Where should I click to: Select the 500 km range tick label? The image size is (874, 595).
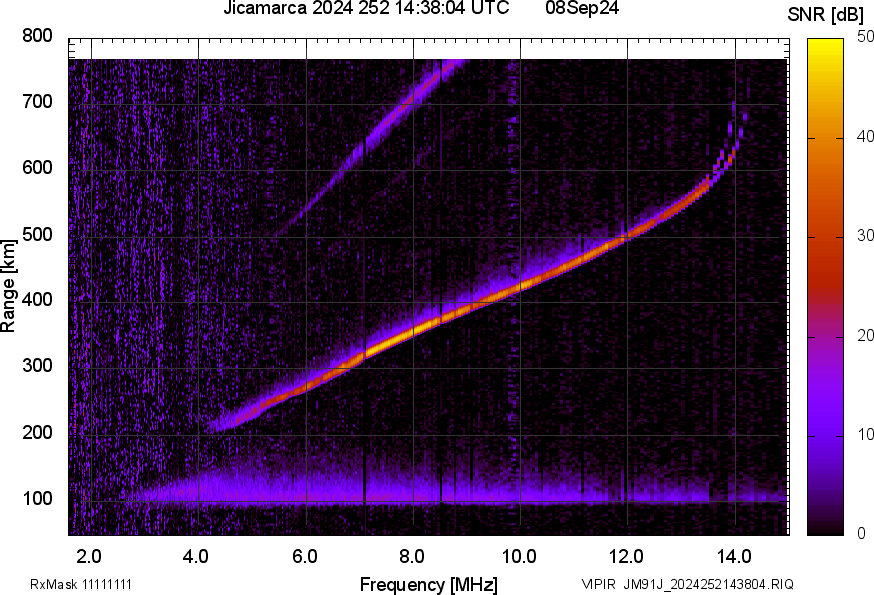(x=36, y=235)
